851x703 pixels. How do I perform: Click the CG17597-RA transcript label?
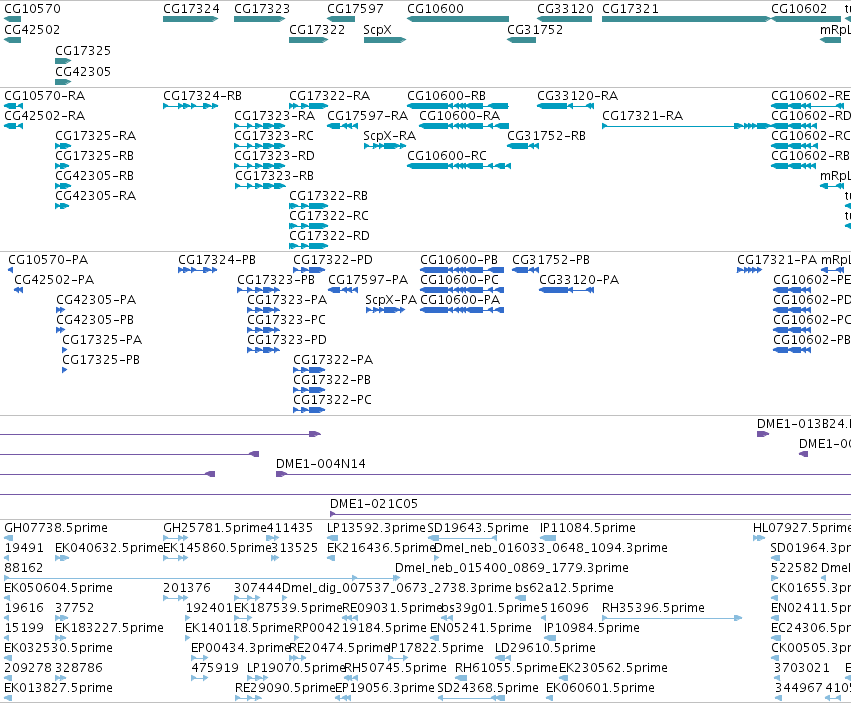(x=367, y=116)
